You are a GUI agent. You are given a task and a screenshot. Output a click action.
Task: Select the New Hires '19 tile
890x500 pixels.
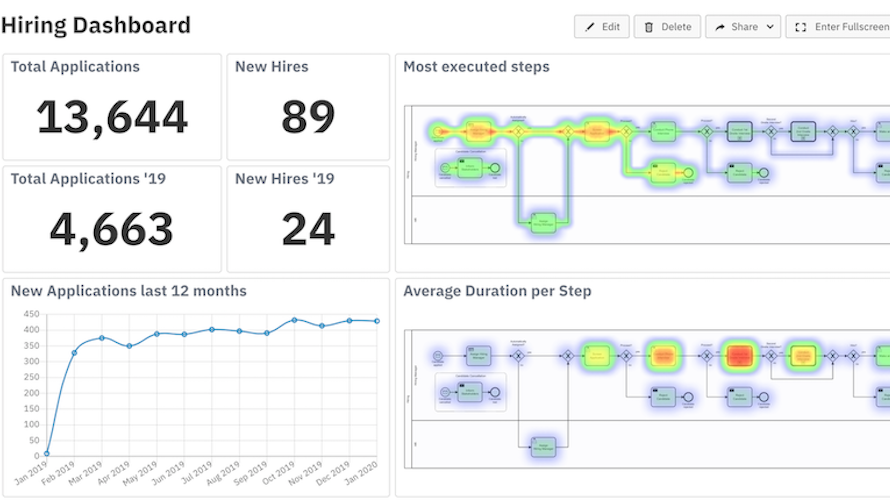[x=308, y=219]
